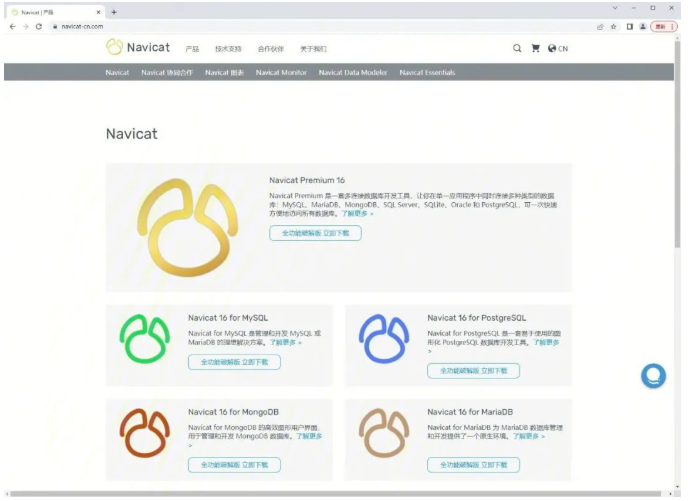Follow 了解更多 link in Navicat Premium card
The height and width of the screenshot is (501, 688).
[358, 214]
